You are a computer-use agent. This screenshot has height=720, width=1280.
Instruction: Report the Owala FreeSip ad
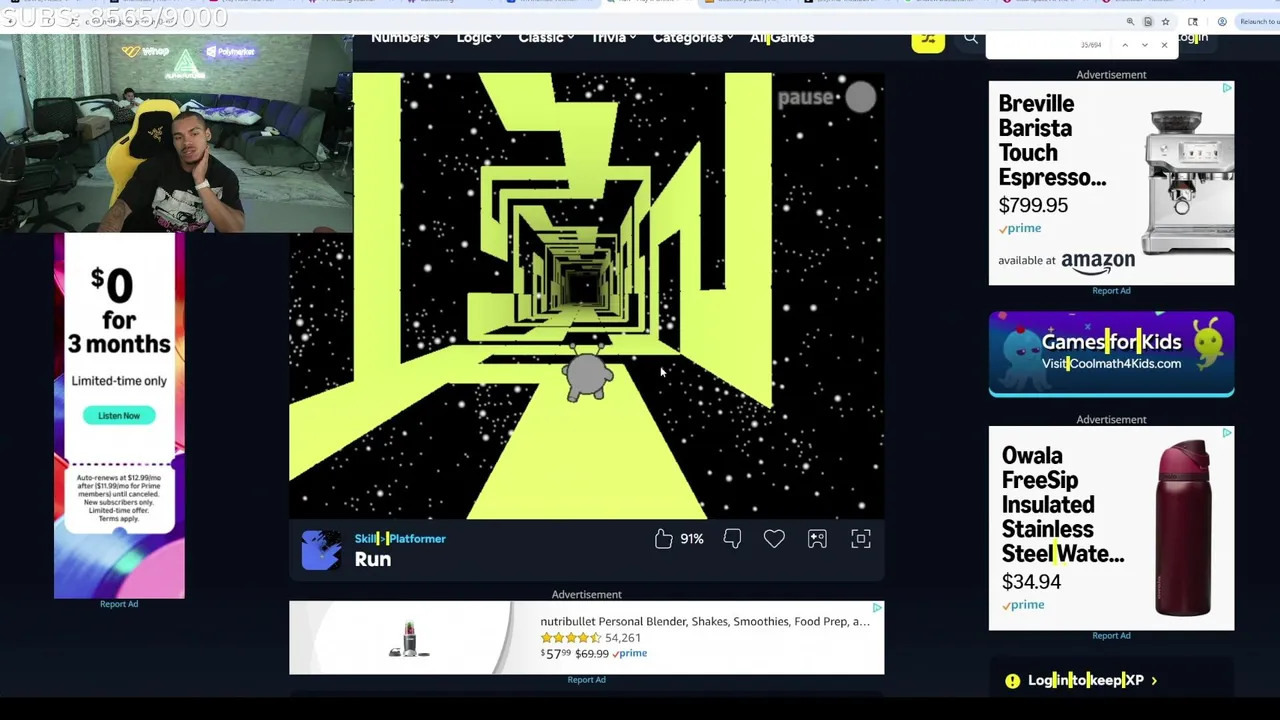[1111, 636]
